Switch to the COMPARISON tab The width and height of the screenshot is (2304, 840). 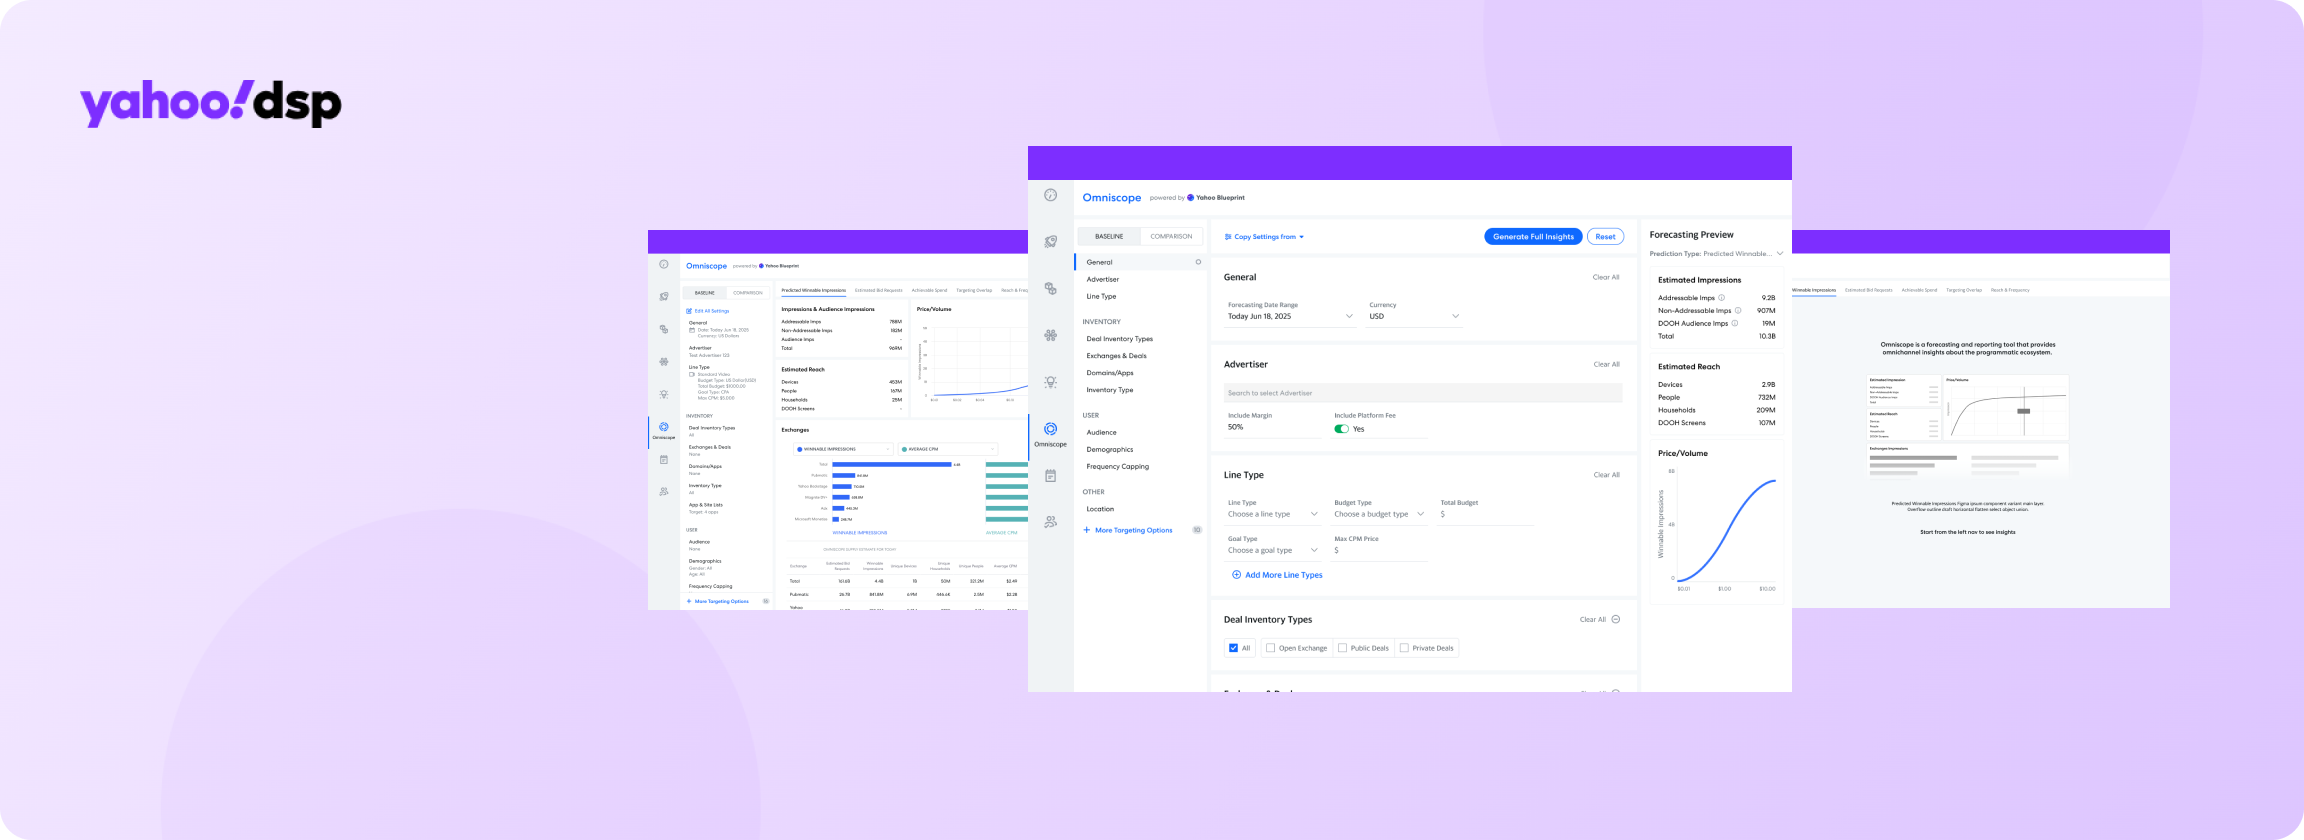(1171, 236)
